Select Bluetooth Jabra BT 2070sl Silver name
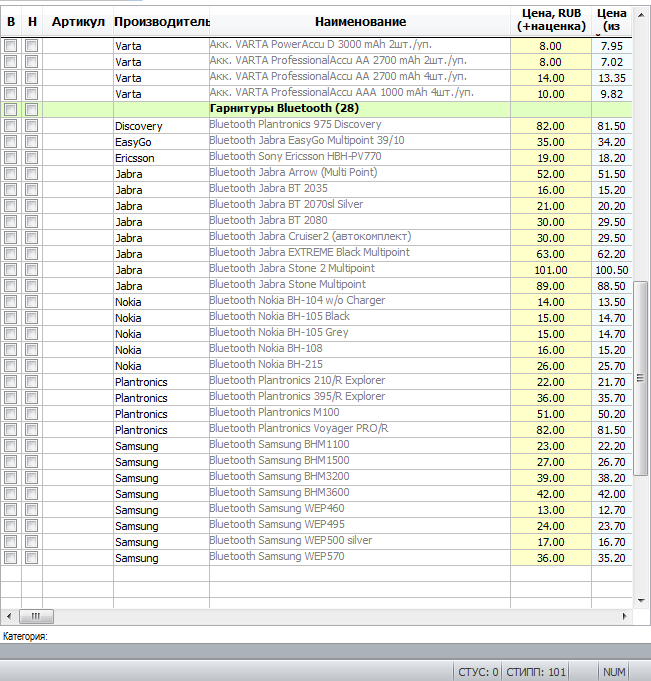Screen dimensions: 651x681 tap(286, 205)
